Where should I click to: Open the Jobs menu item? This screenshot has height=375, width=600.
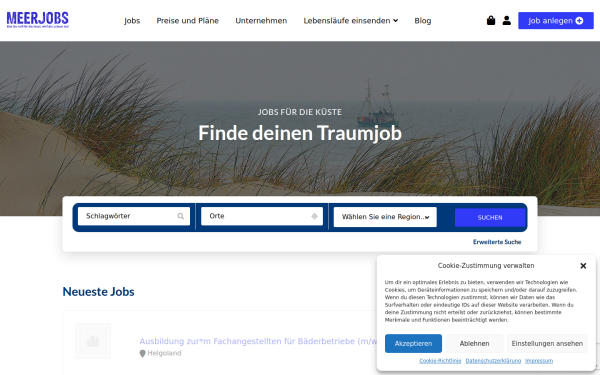coord(132,21)
